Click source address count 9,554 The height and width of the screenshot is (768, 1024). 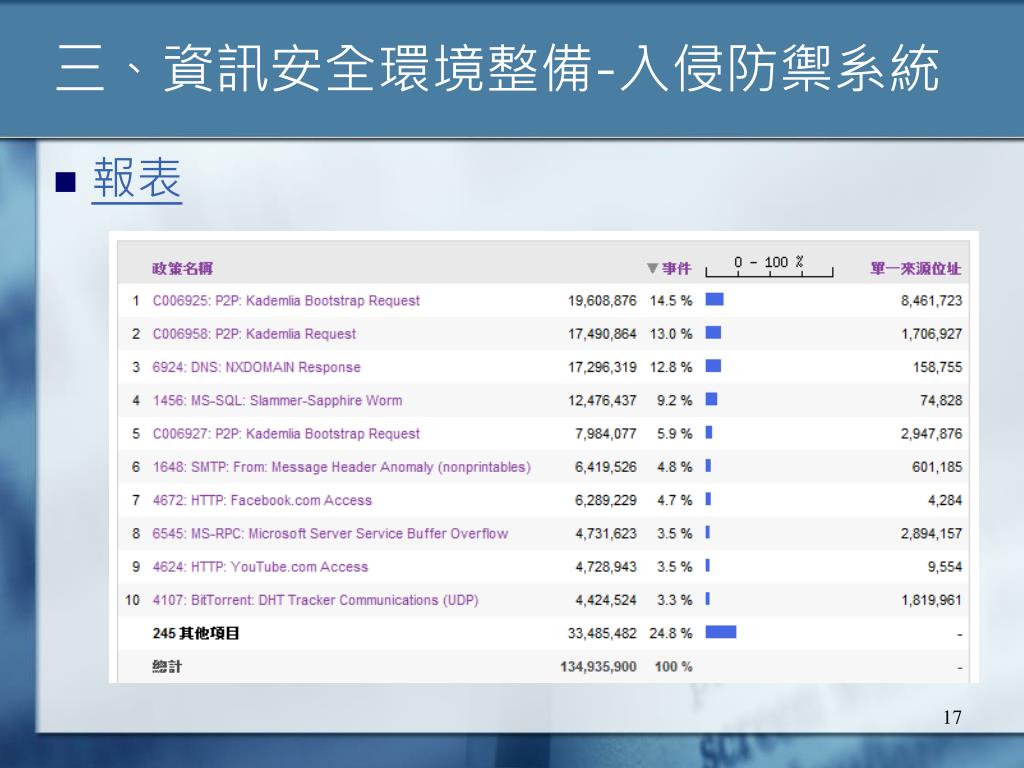click(945, 567)
